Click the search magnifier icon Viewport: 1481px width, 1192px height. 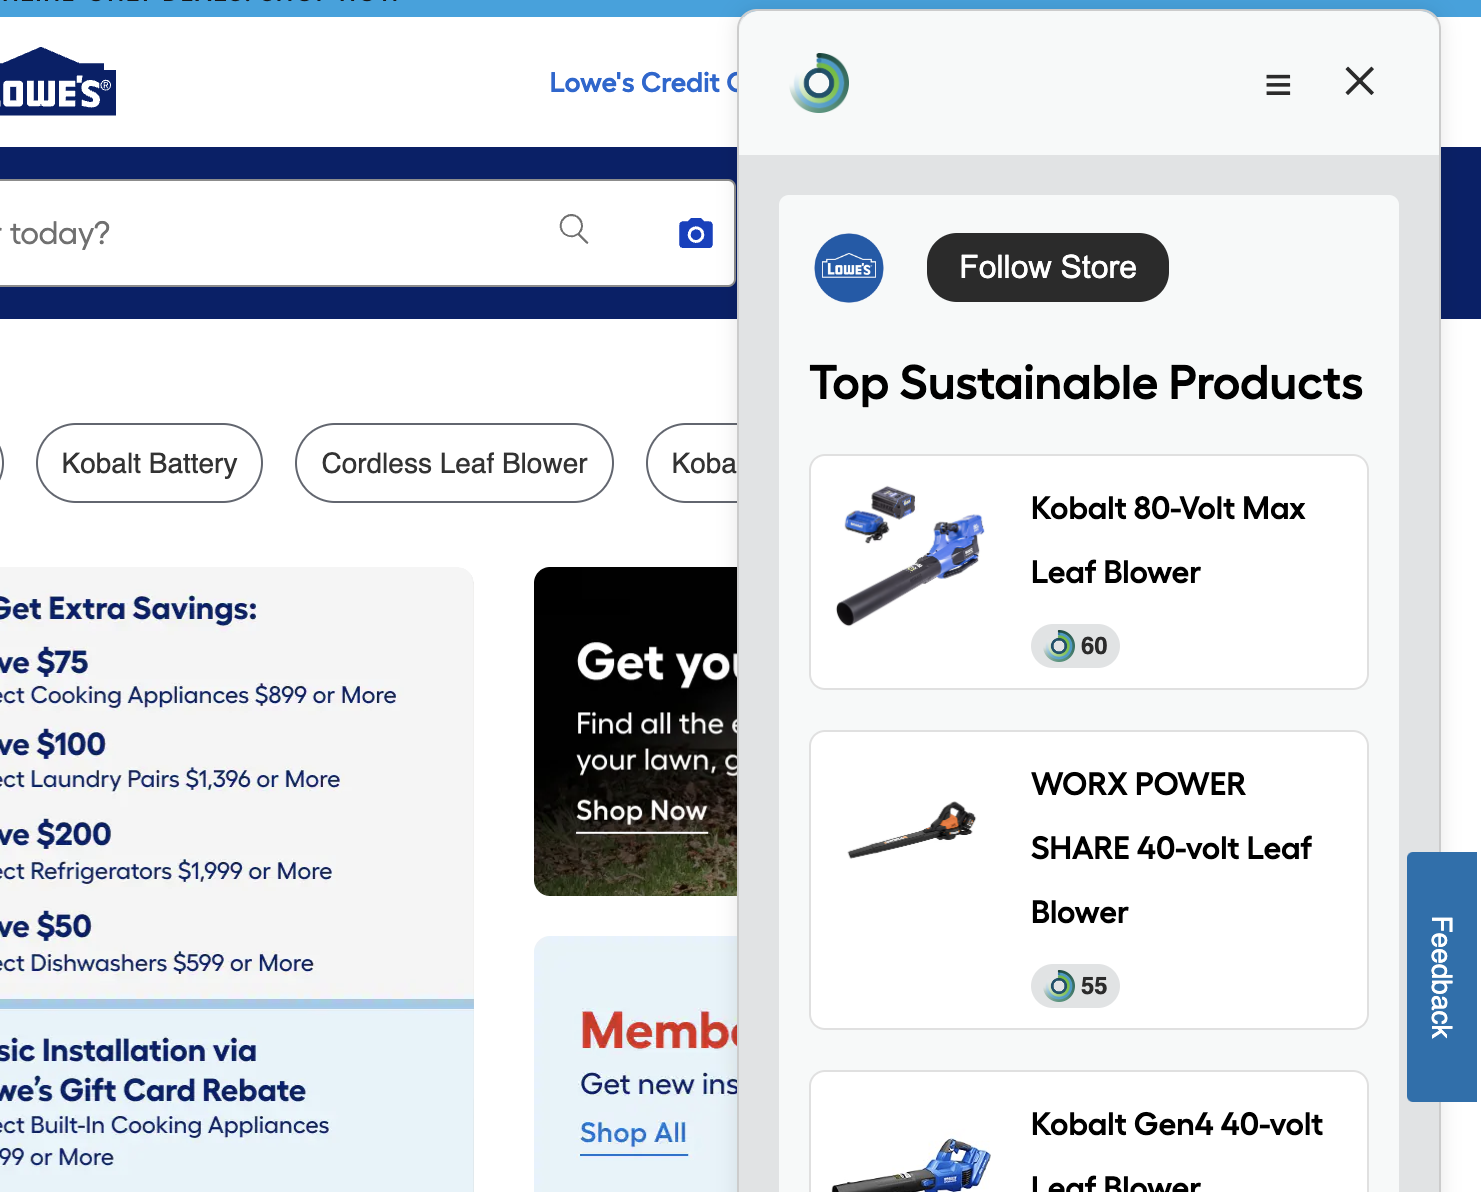click(x=574, y=229)
